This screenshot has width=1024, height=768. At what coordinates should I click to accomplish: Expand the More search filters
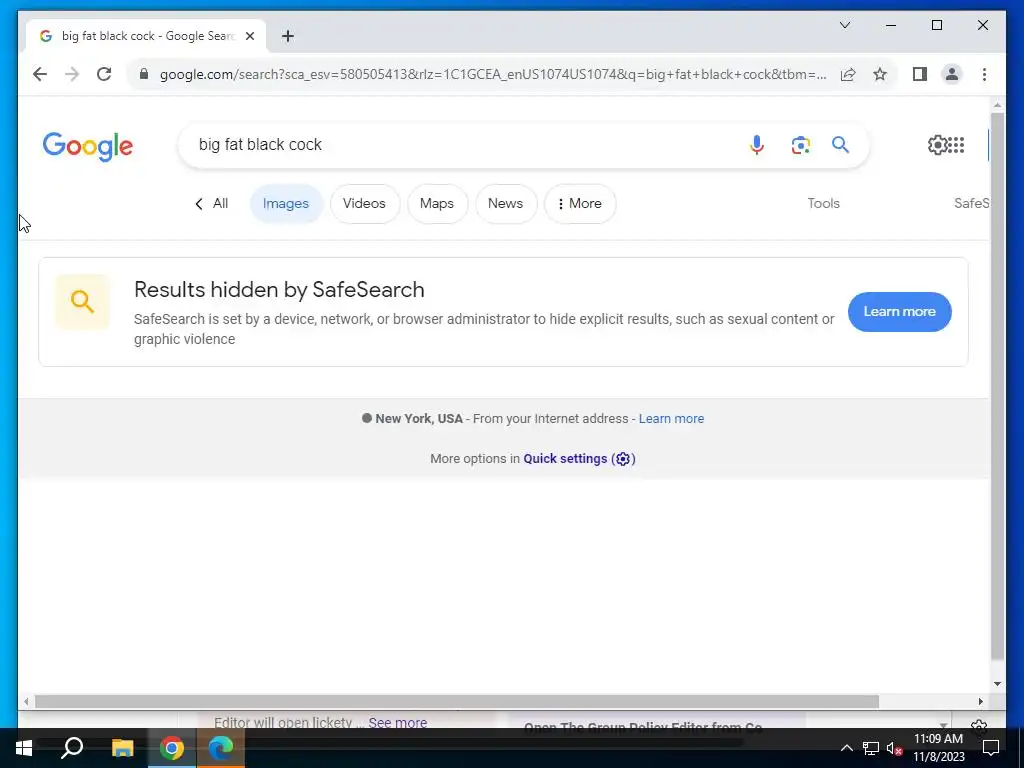point(580,204)
